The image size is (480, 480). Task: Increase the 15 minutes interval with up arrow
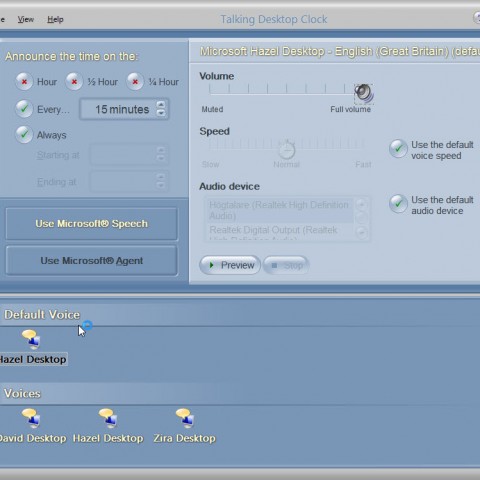(x=161, y=104)
